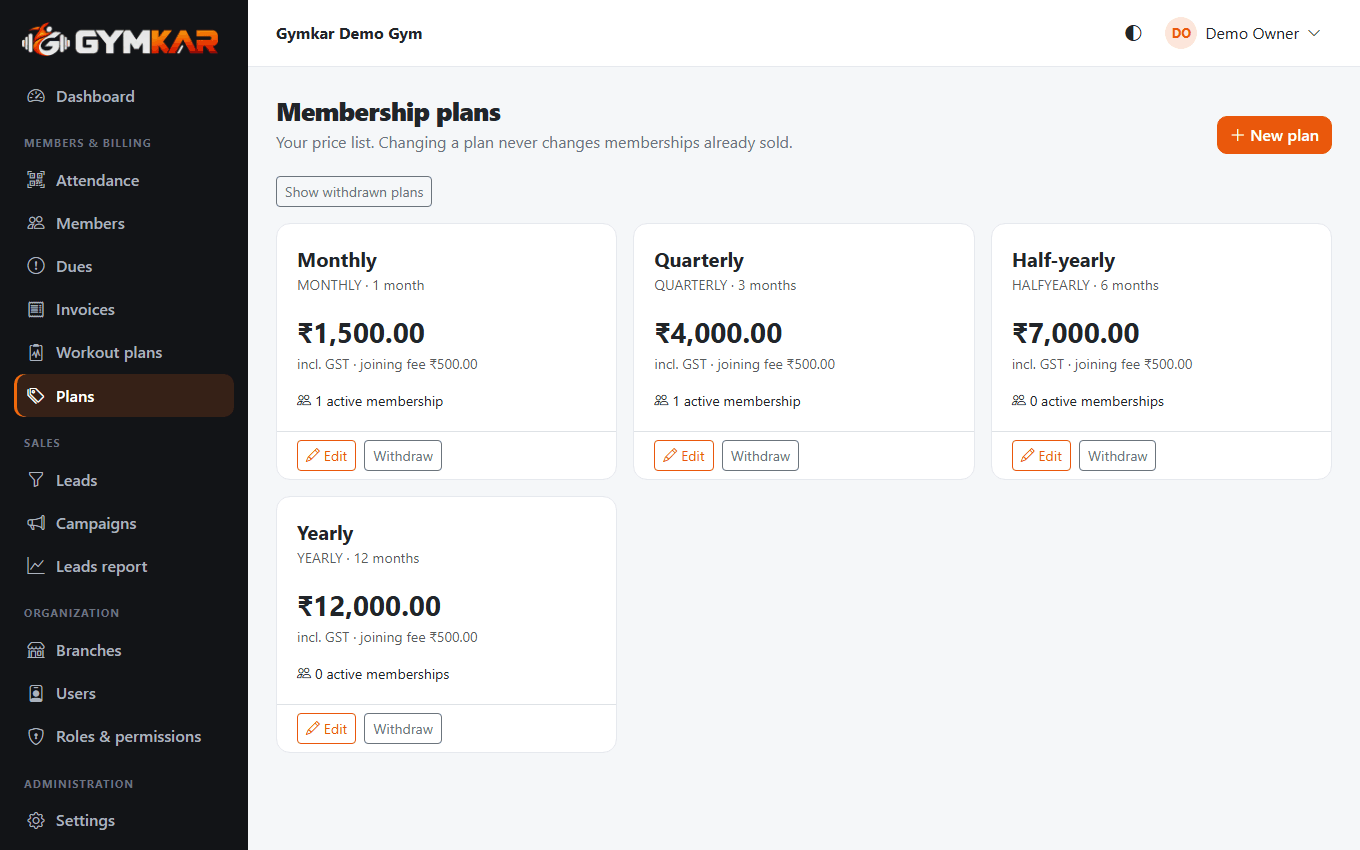Click the Dashboard gauge icon
1360x850 pixels.
click(36, 96)
